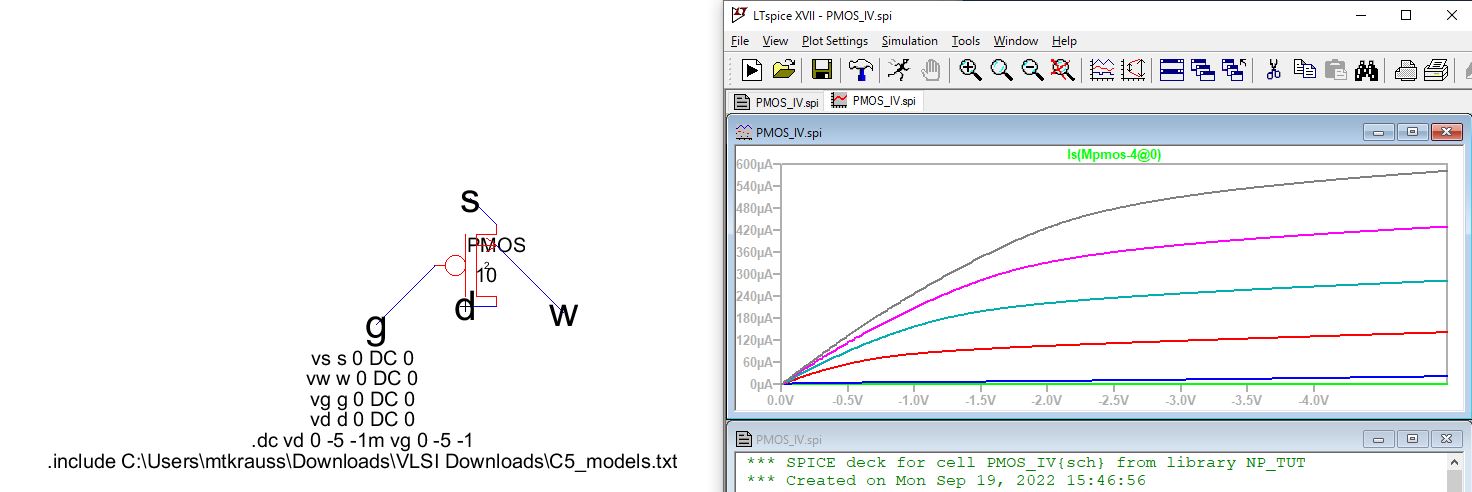This screenshot has height=492, width=1472.
Task: Click the Cut scissors icon
Action: [1273, 69]
